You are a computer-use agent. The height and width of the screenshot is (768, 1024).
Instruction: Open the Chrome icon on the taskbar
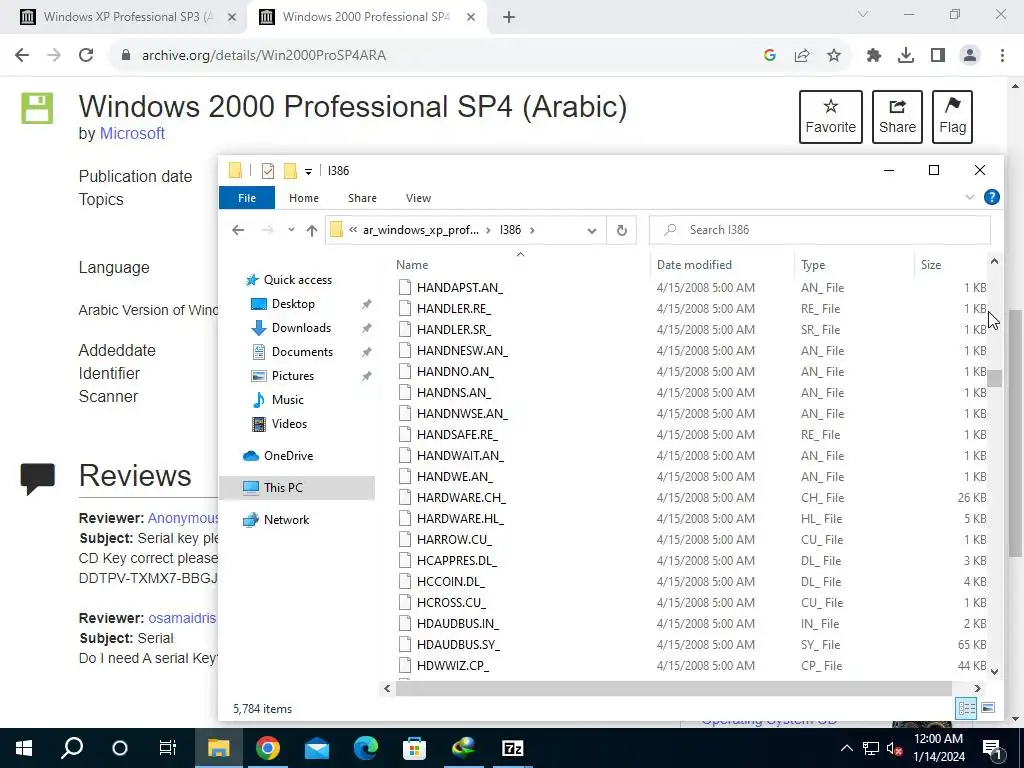(268, 748)
